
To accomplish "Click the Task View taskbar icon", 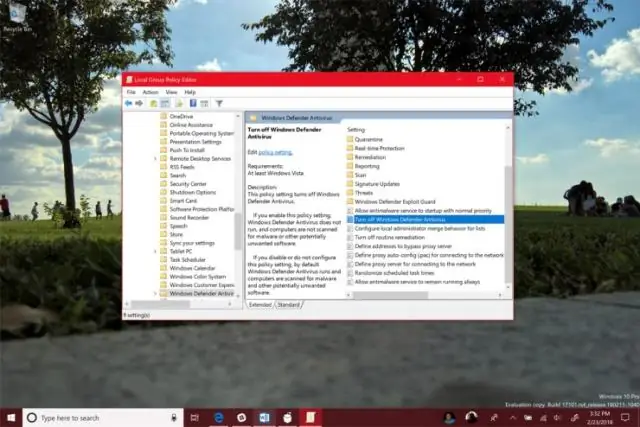I will (x=195, y=418).
